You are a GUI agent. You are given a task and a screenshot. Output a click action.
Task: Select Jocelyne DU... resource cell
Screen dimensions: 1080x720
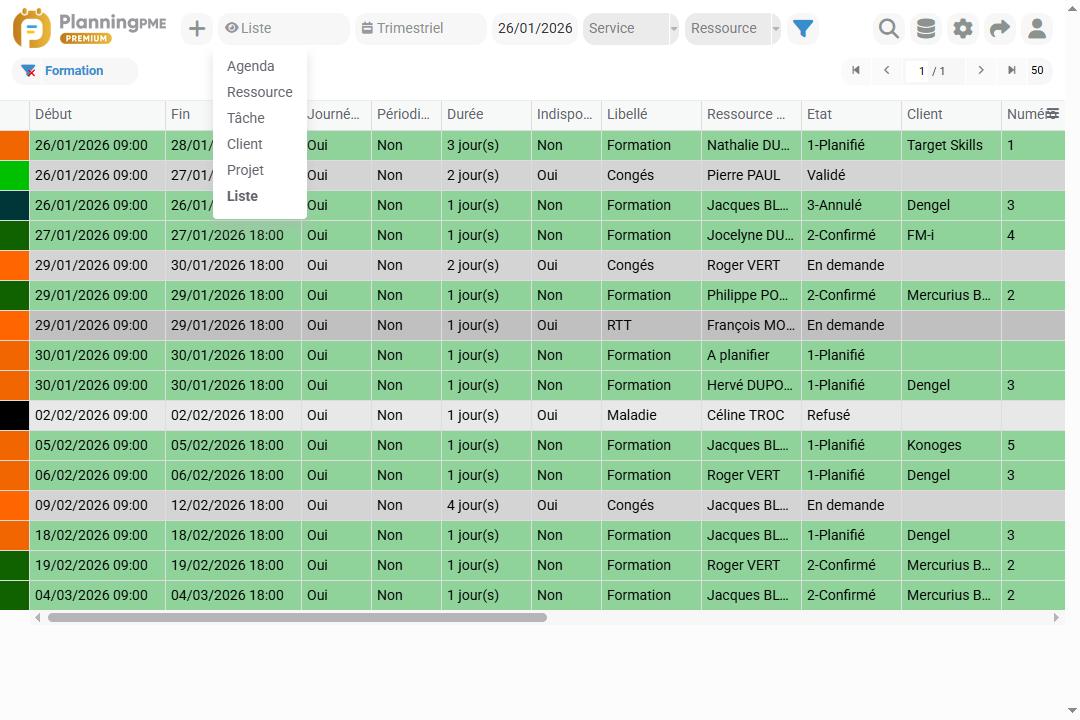(x=751, y=235)
